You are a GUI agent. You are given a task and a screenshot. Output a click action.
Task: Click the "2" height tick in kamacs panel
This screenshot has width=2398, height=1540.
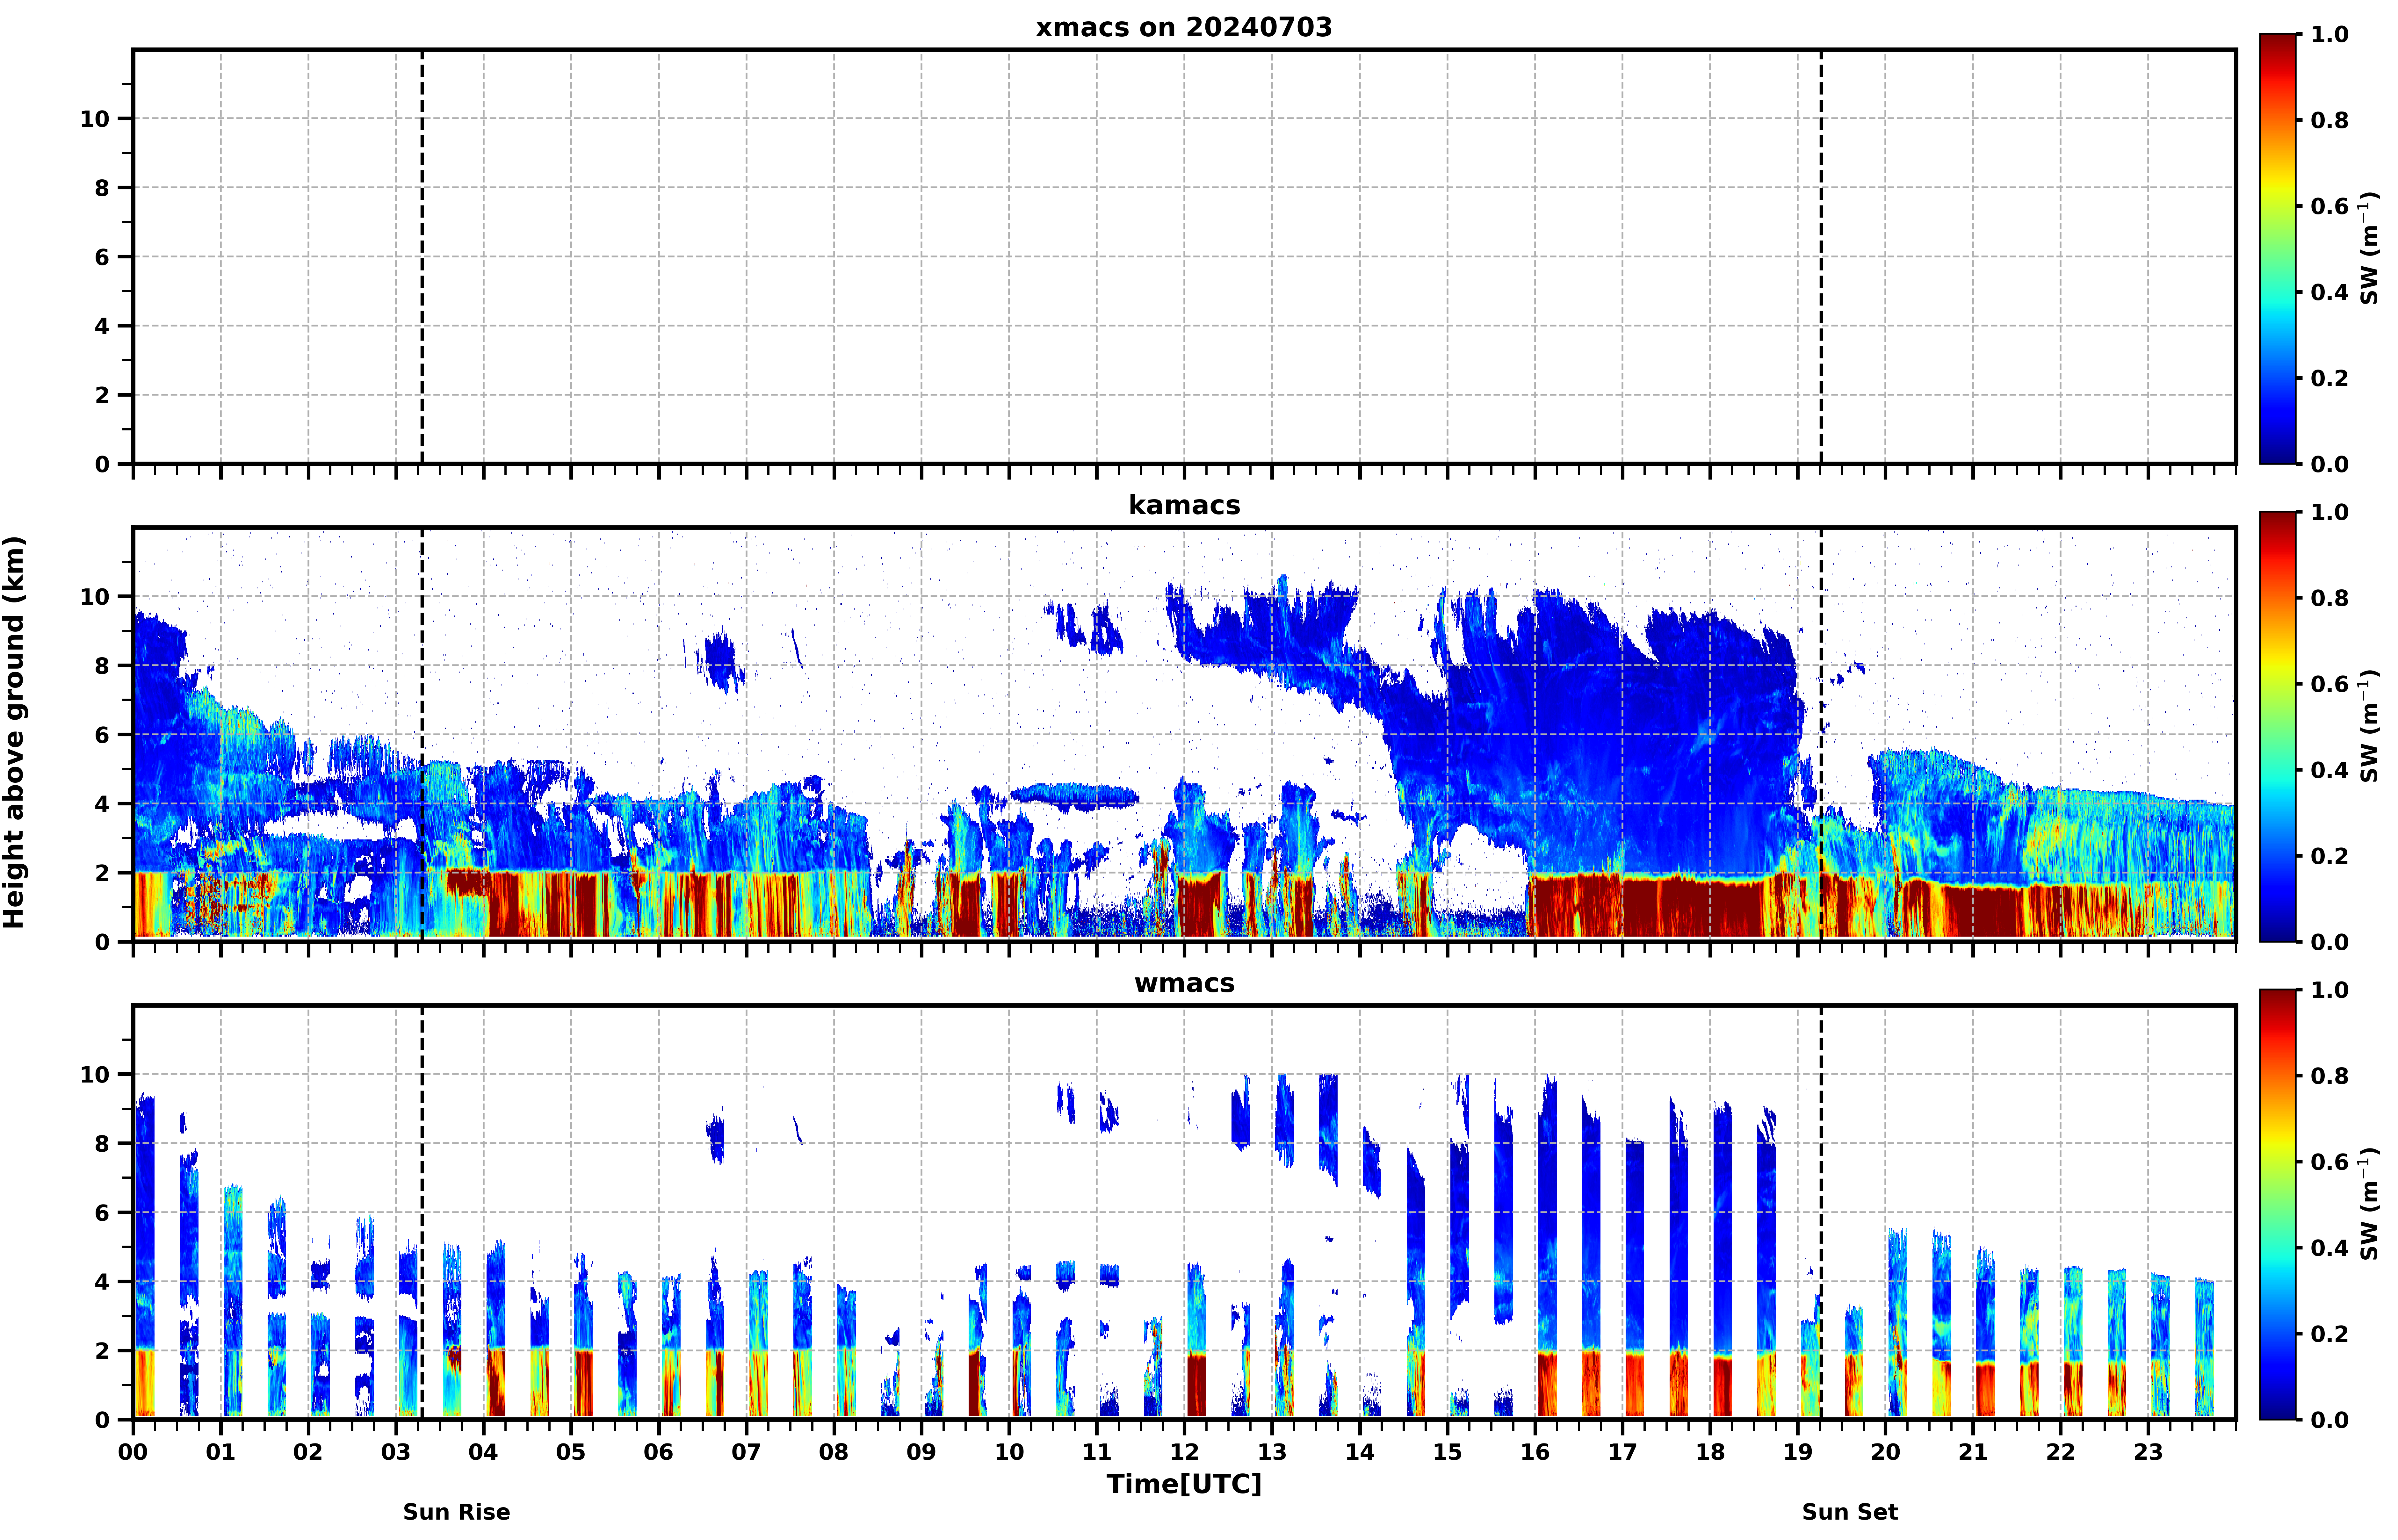(x=102, y=873)
